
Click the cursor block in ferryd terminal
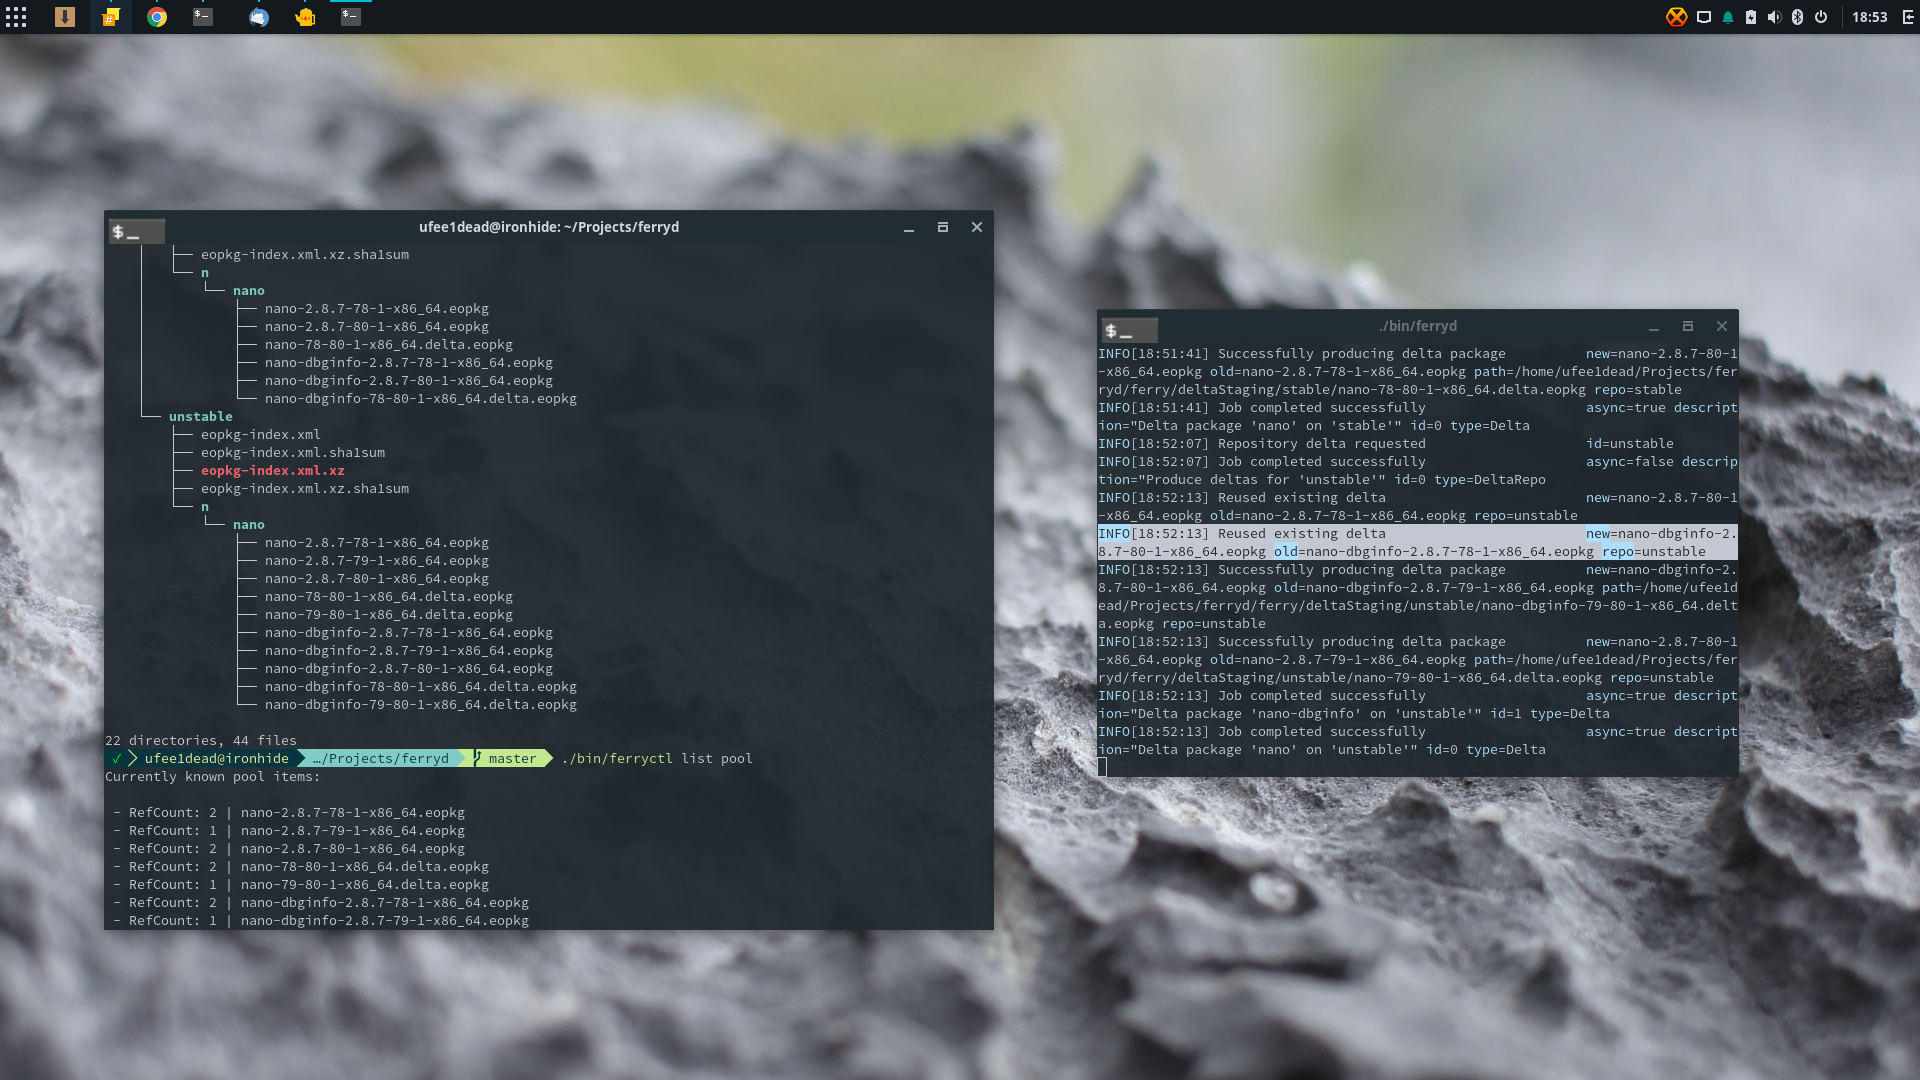click(1103, 767)
